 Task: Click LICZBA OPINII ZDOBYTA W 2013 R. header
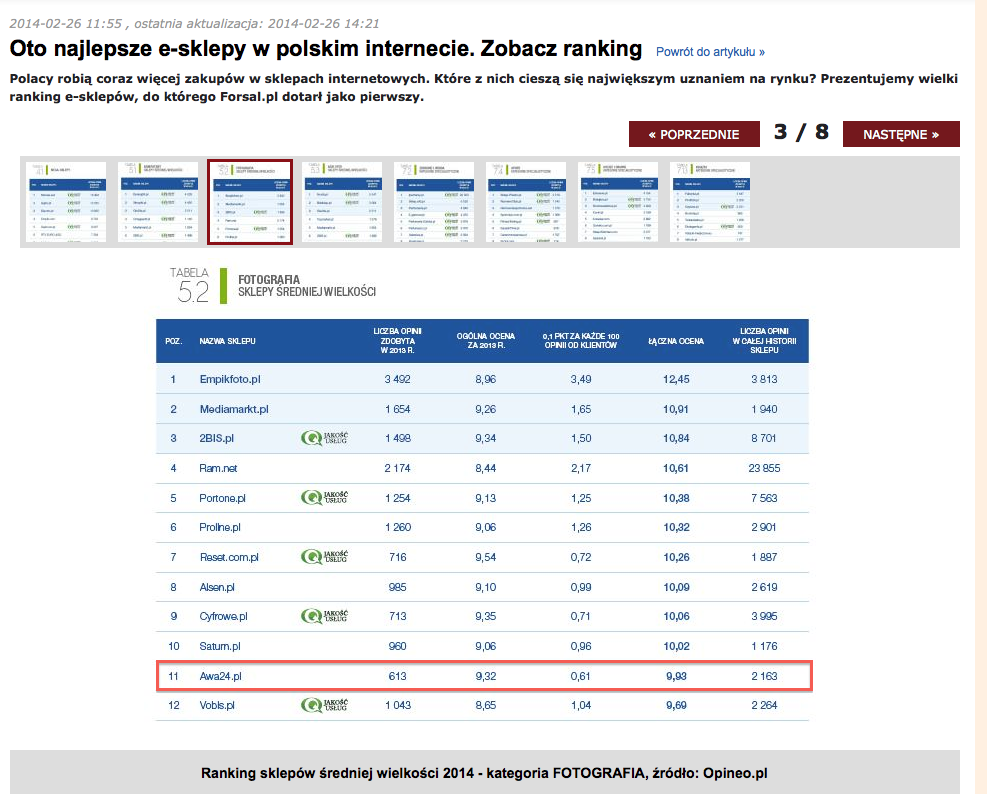point(397,341)
